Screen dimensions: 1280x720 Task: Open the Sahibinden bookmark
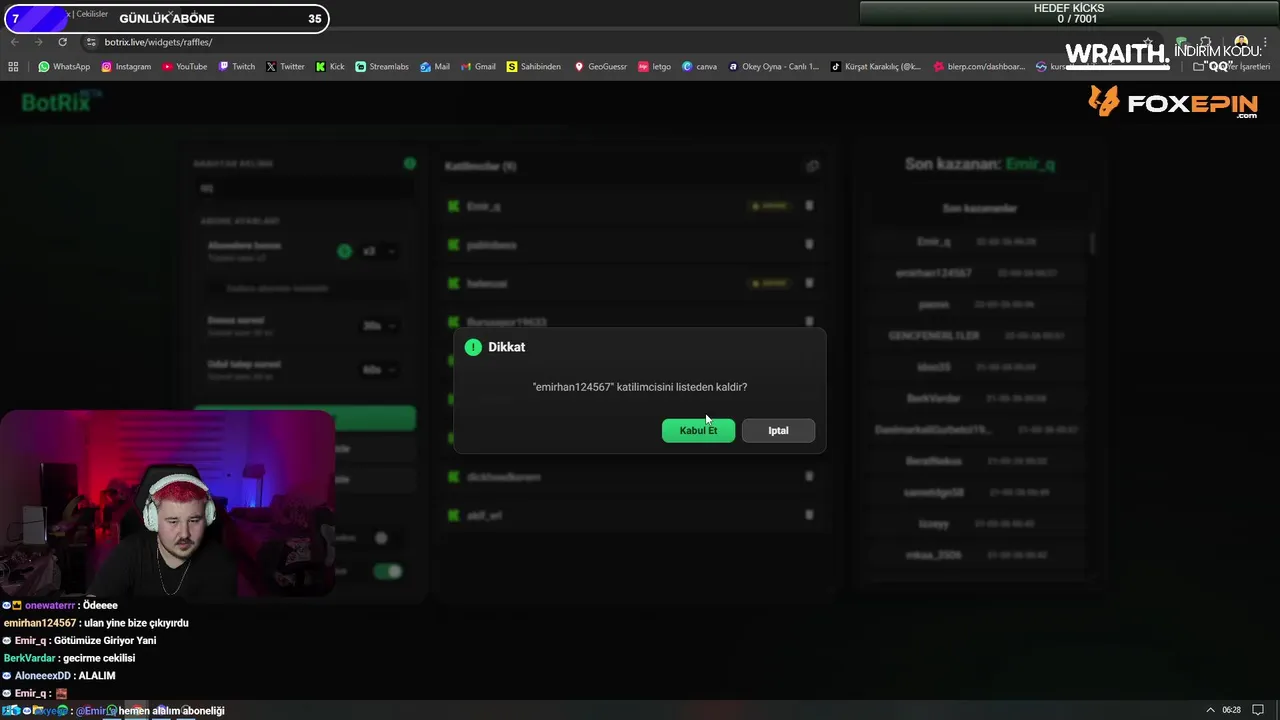(x=534, y=67)
